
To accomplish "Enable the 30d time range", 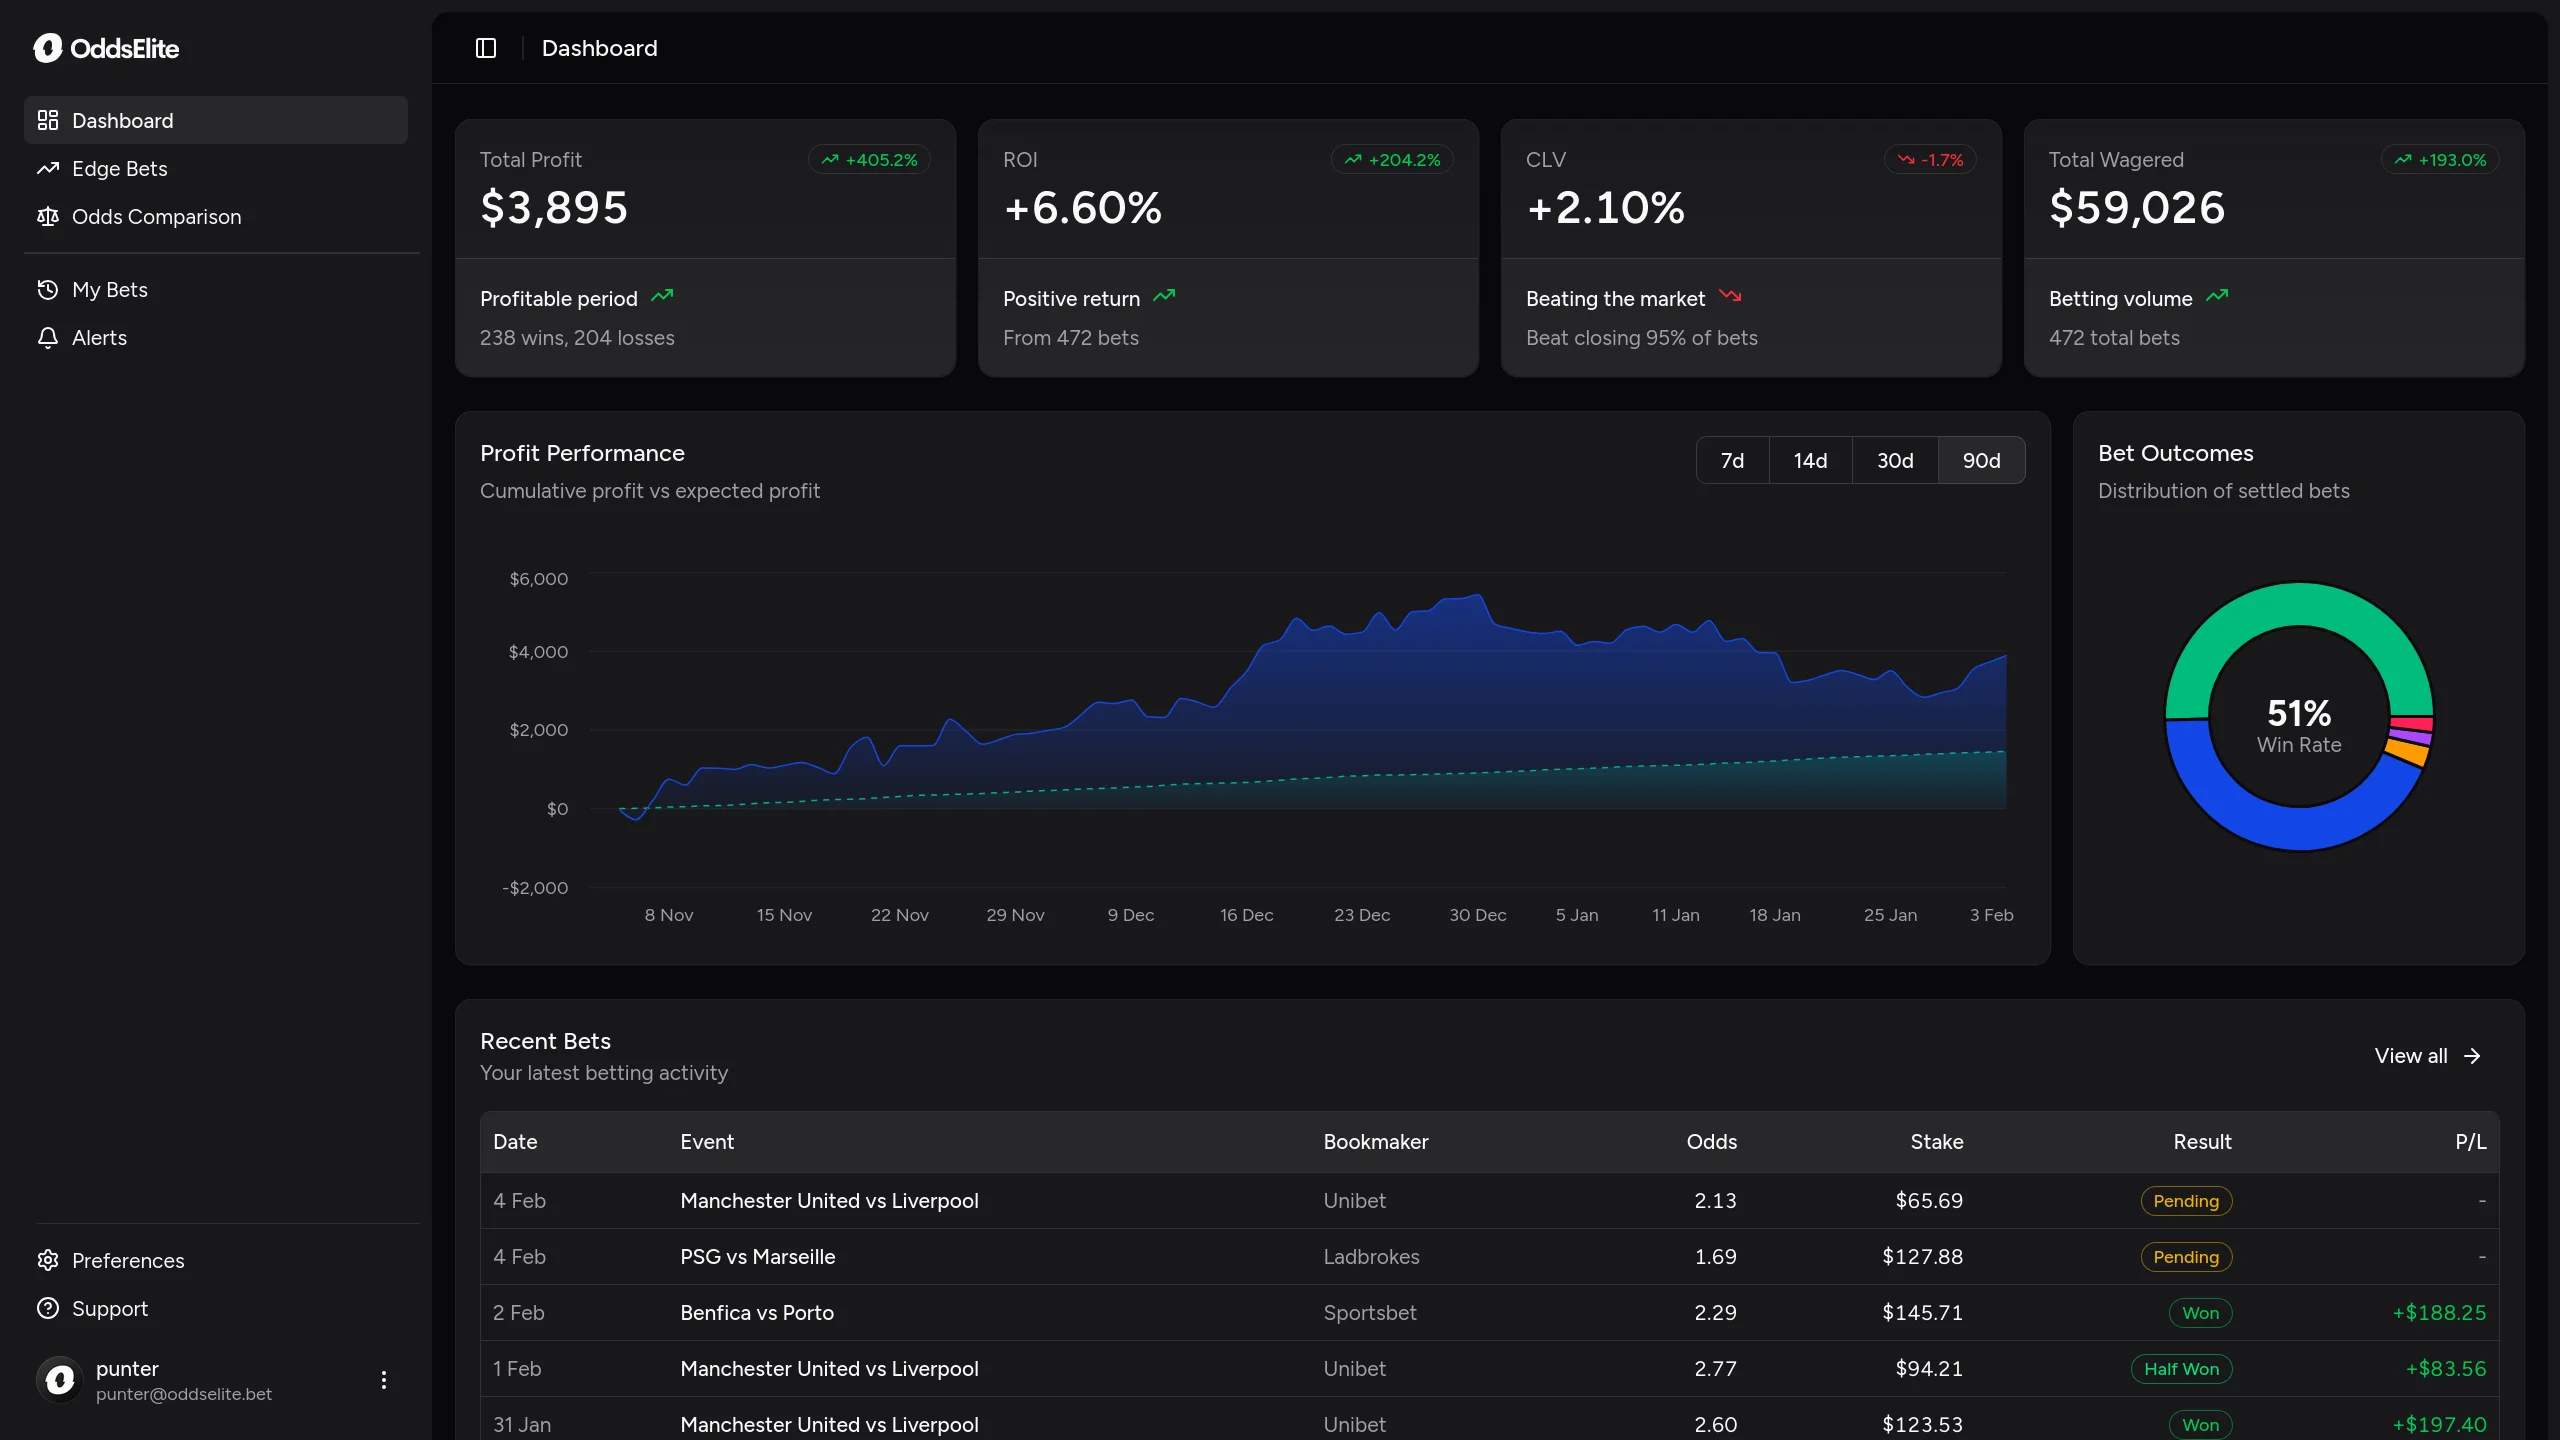I will [x=1895, y=460].
